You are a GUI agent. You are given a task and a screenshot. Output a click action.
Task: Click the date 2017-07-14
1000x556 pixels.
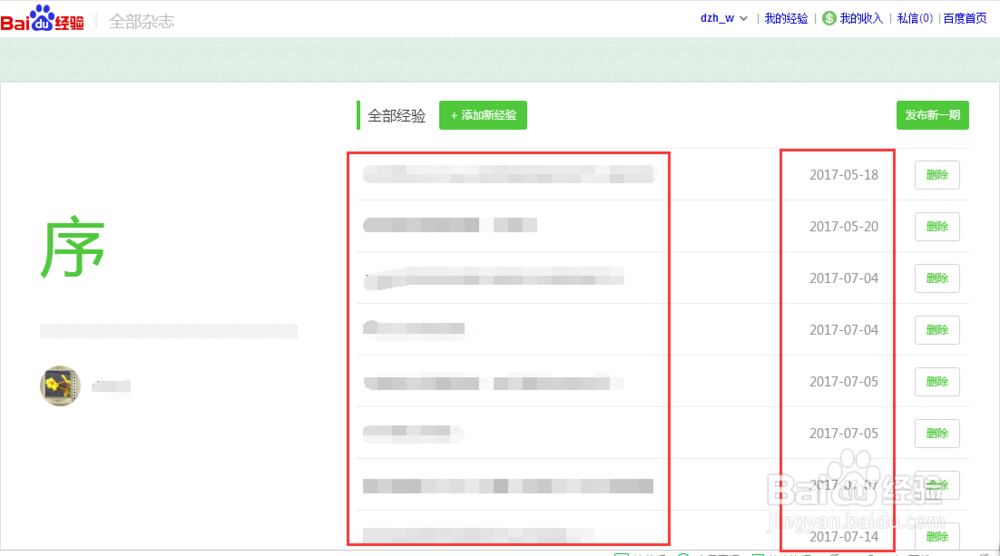(844, 536)
